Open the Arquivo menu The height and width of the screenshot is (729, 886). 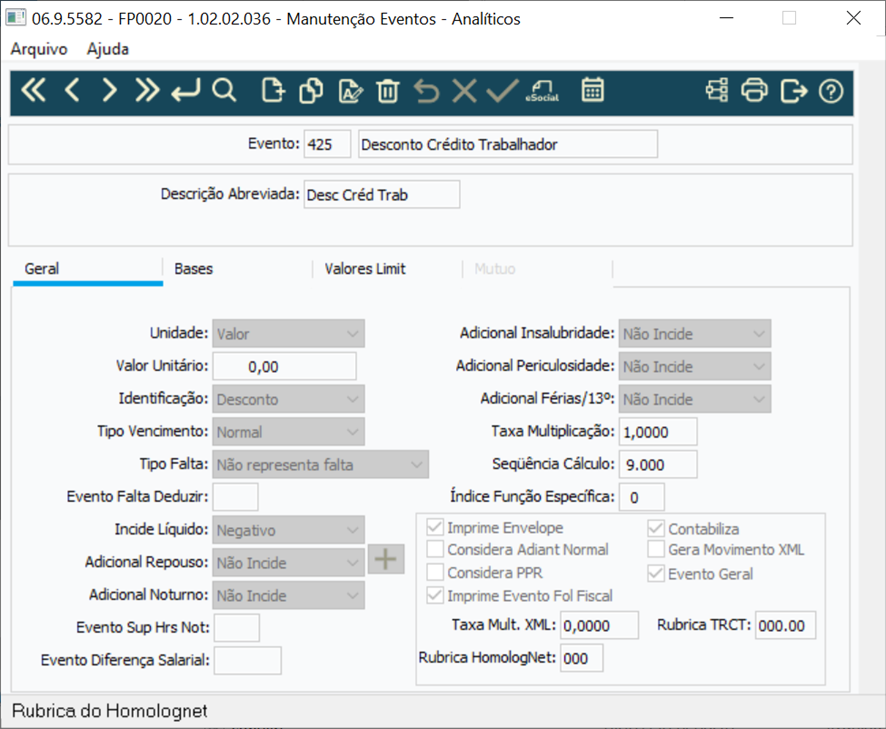pyautogui.click(x=38, y=49)
